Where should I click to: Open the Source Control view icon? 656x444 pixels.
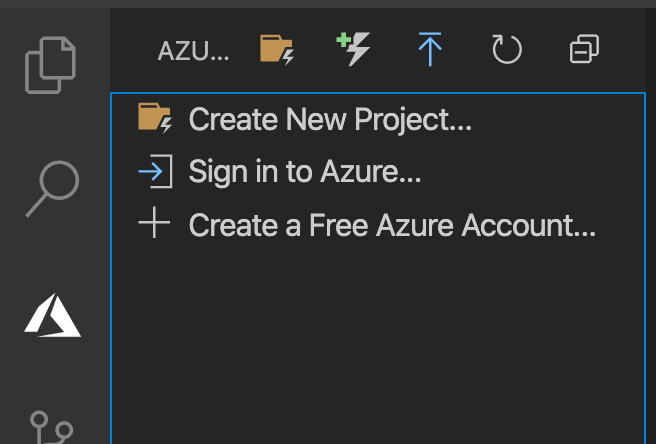52,426
